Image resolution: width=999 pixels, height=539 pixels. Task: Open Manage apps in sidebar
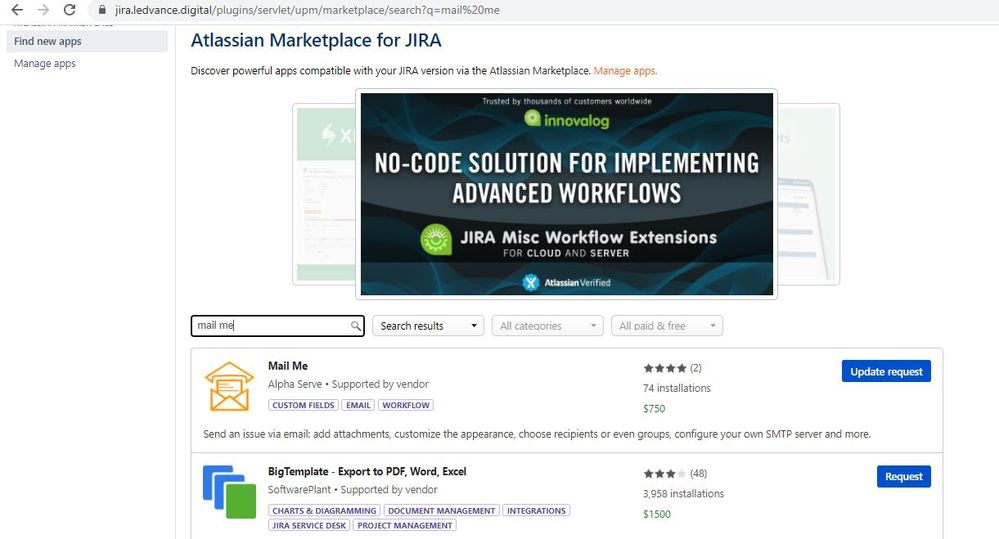pyautogui.click(x=45, y=63)
